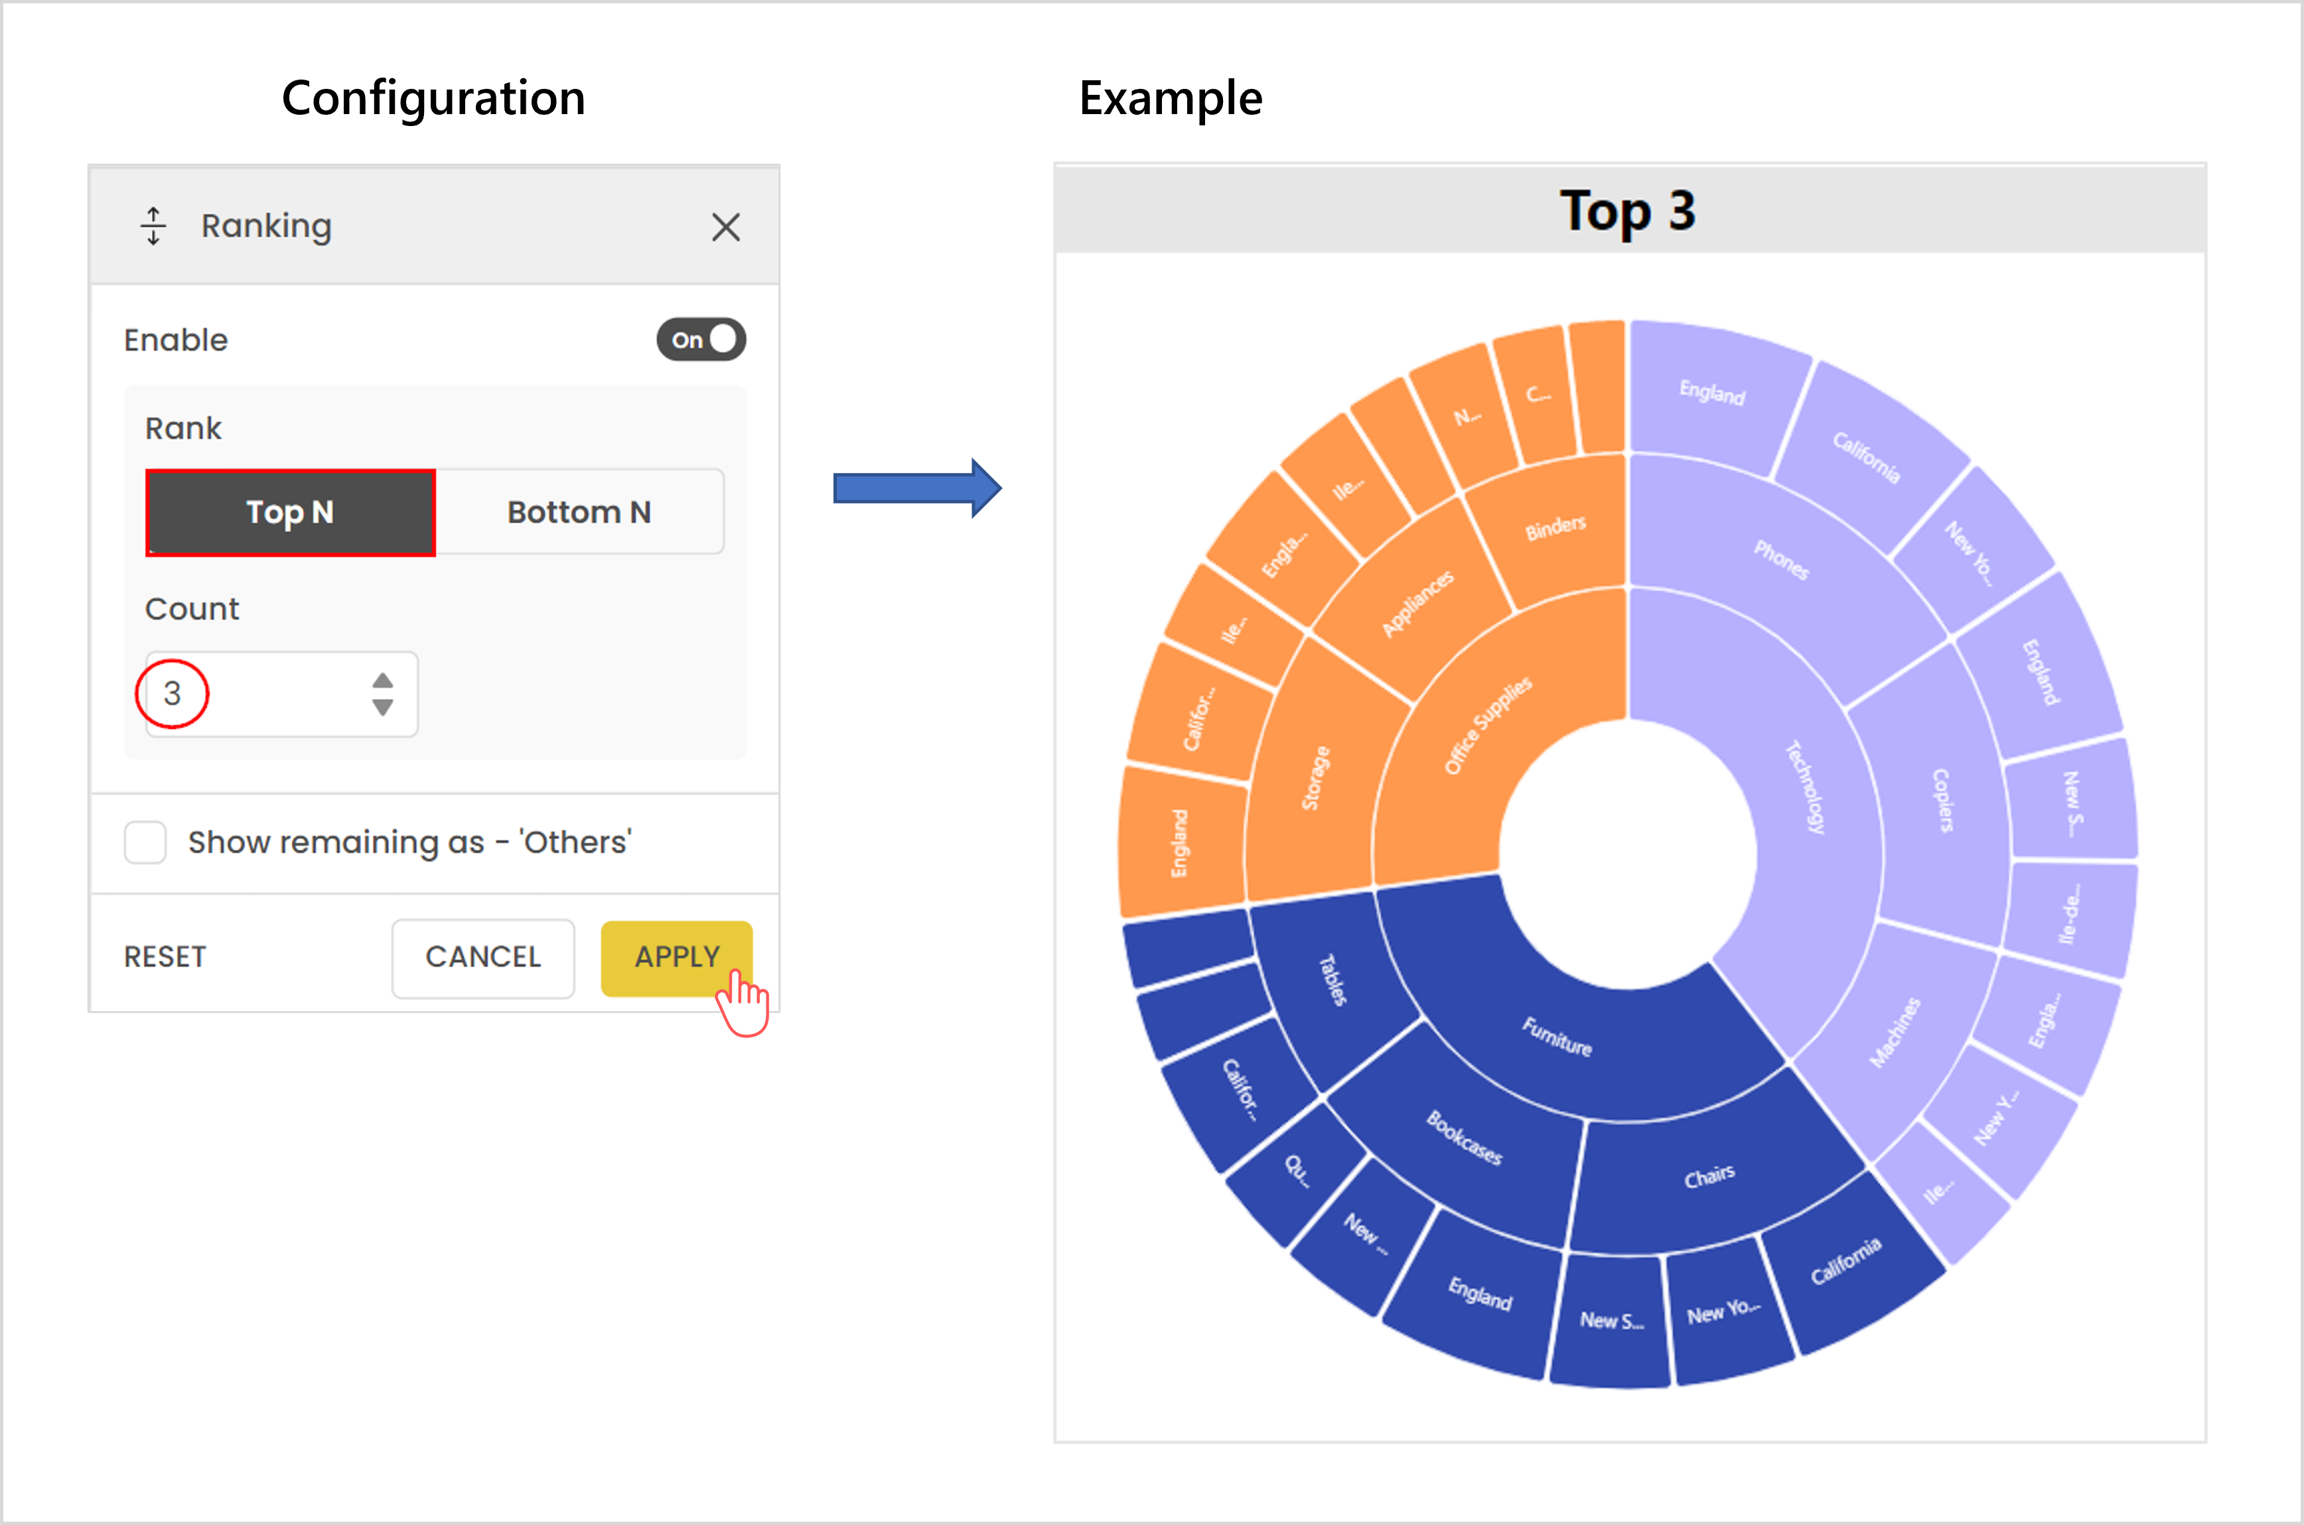This screenshot has height=1525, width=2304.
Task: Select the Copiers slice
Action: (x=1942, y=800)
